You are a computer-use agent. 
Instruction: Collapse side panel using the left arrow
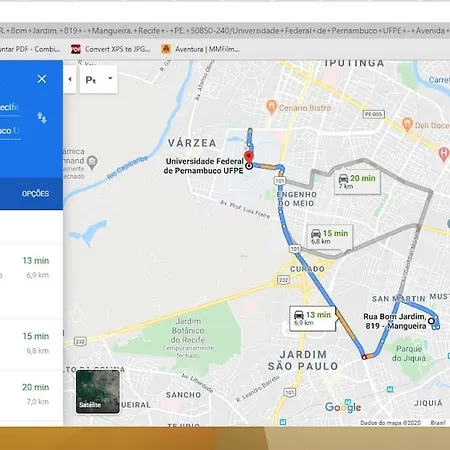click(70, 79)
